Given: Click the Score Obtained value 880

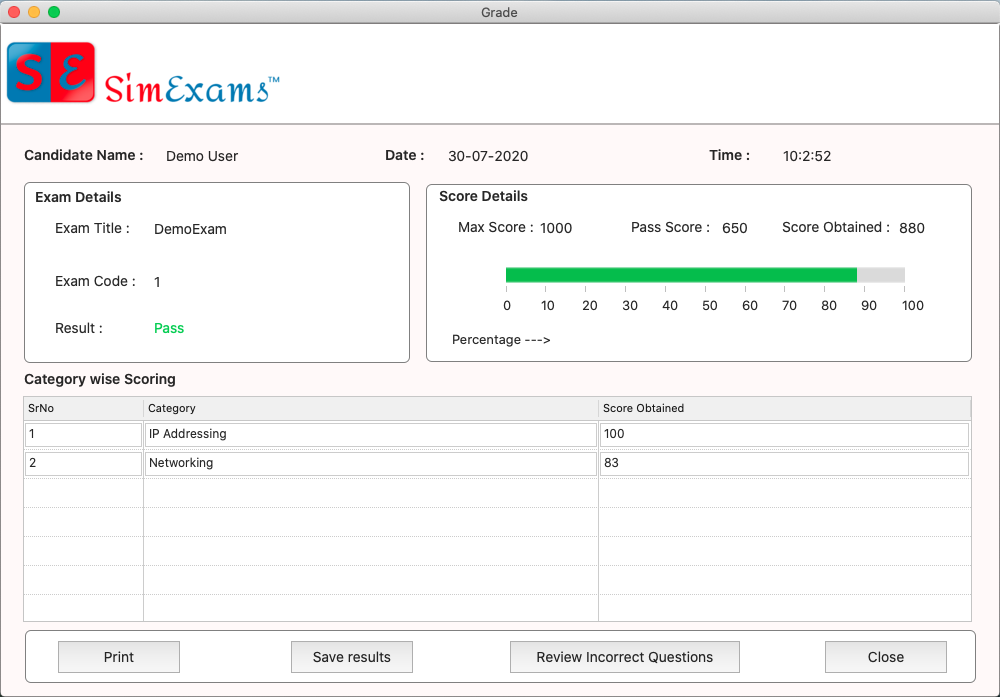Looking at the screenshot, I should coord(912,228).
